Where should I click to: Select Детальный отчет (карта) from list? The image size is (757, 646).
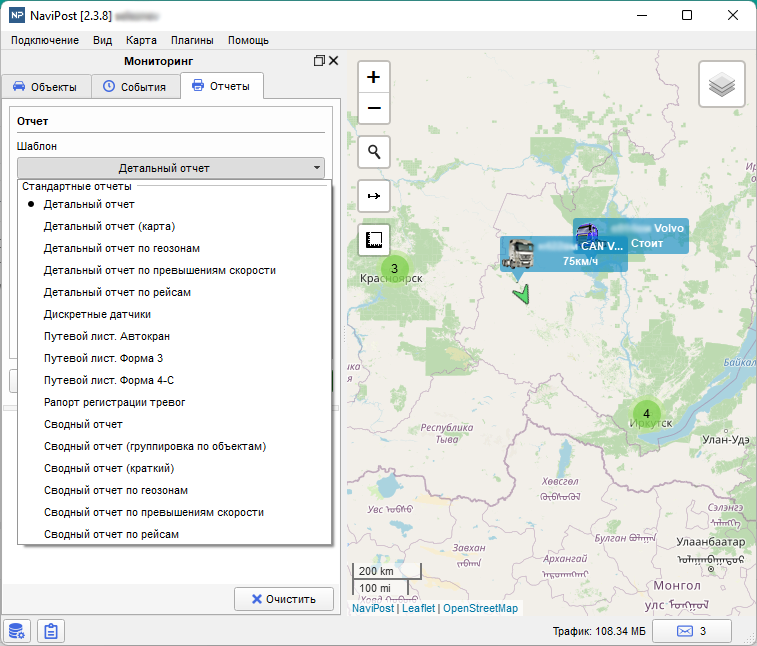click(109, 226)
